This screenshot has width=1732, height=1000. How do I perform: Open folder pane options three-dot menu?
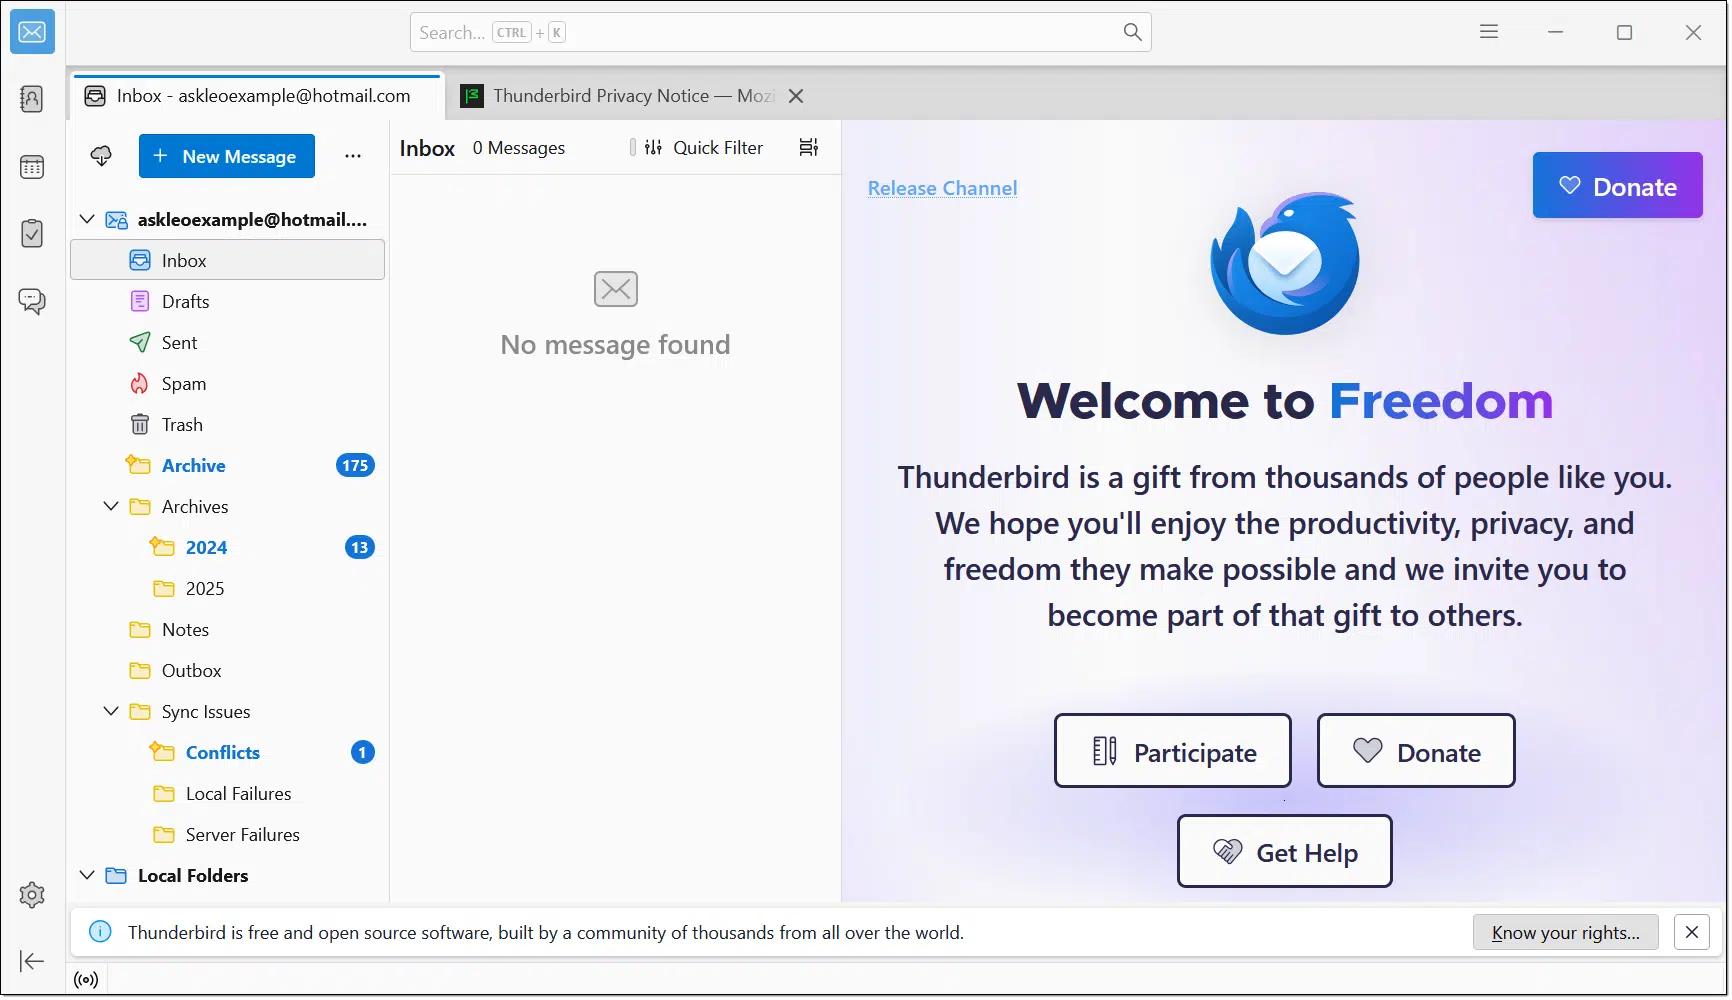pyautogui.click(x=353, y=156)
